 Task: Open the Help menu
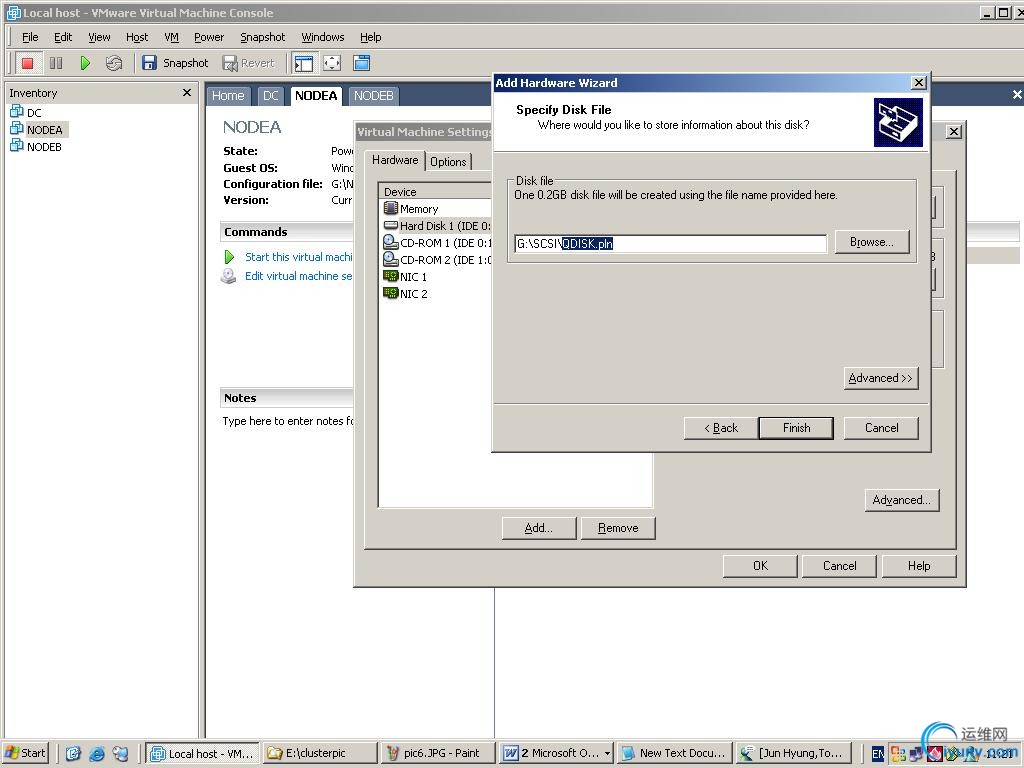(370, 37)
